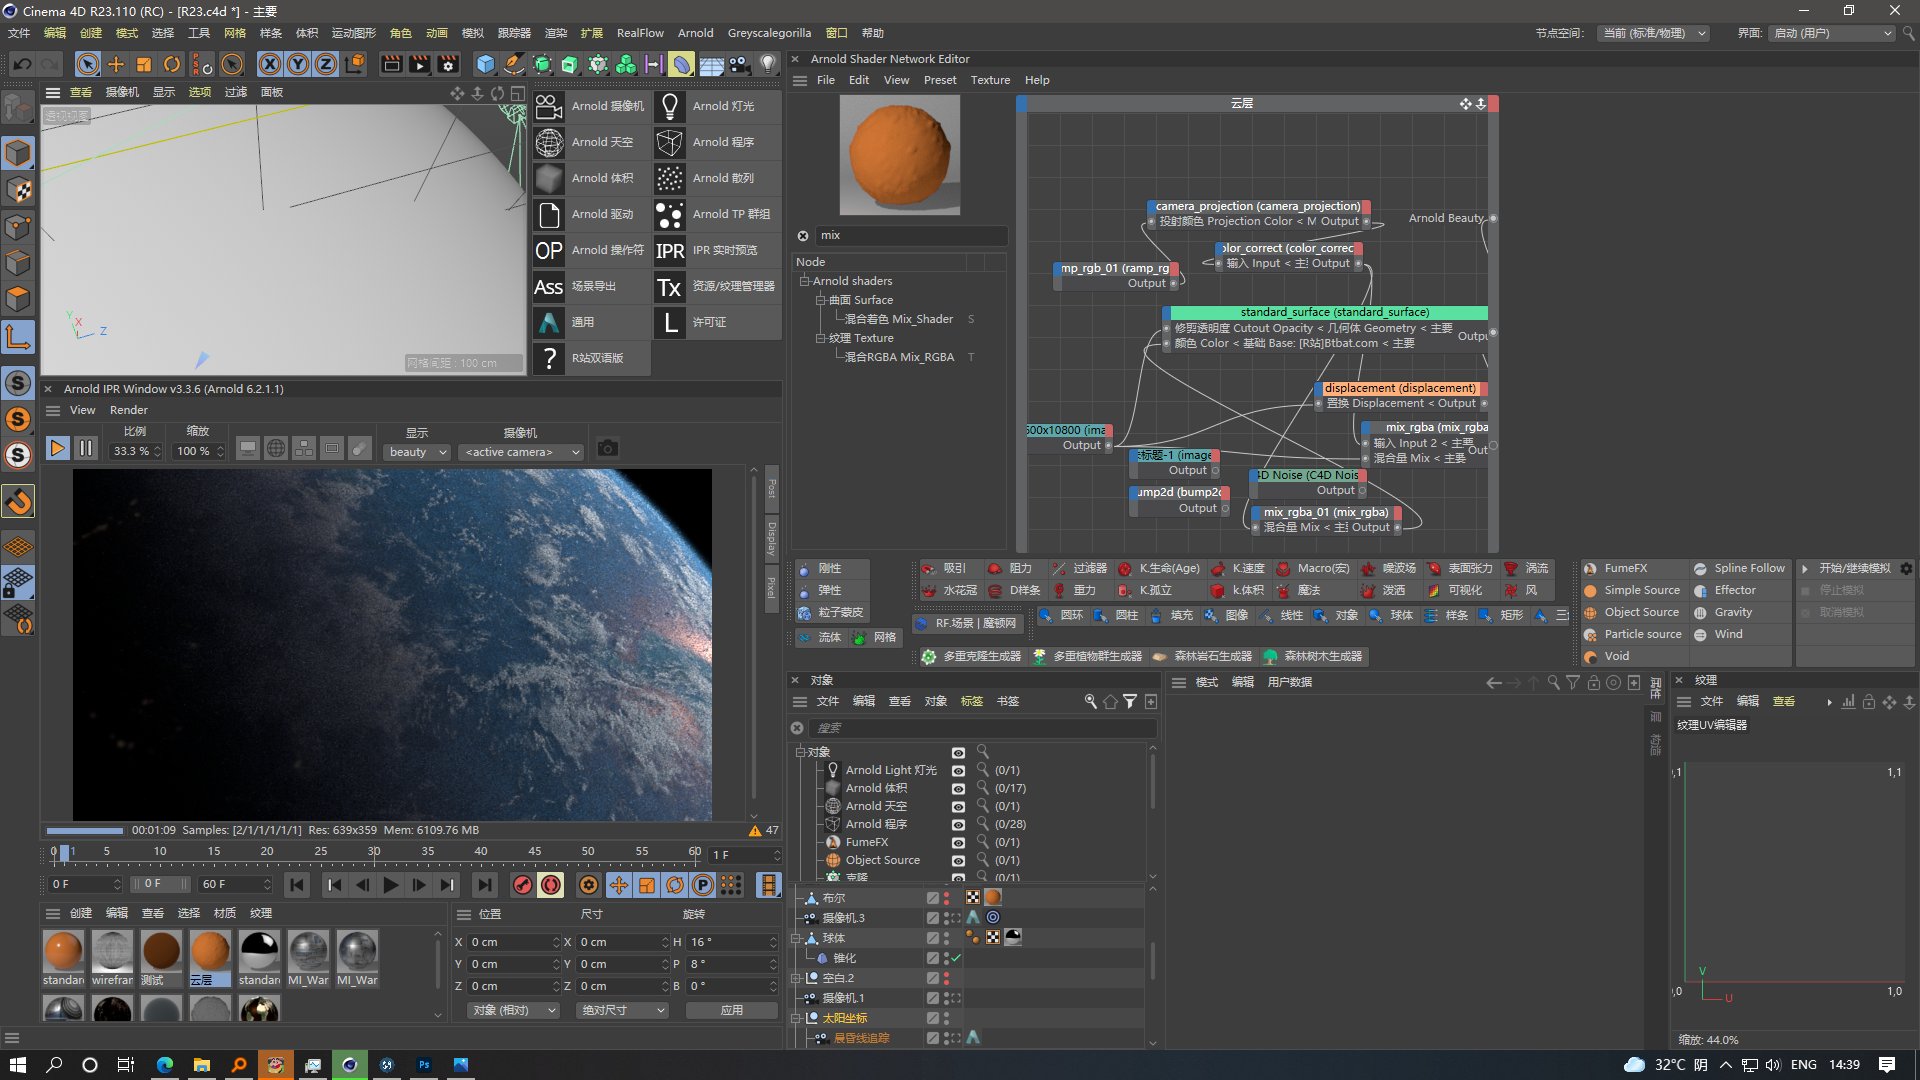Toggle the green enable check on 锥化
Screen dimensions: 1920x1080
pos(956,958)
